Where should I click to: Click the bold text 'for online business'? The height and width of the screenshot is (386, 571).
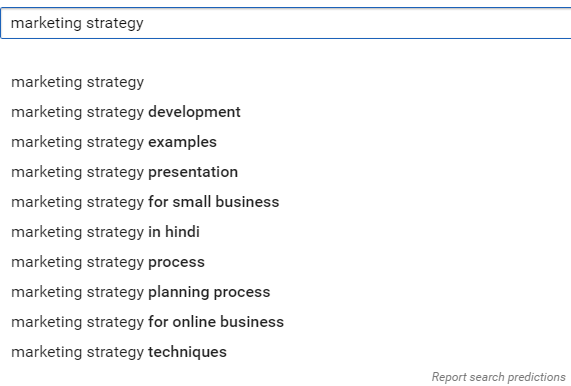(x=216, y=322)
